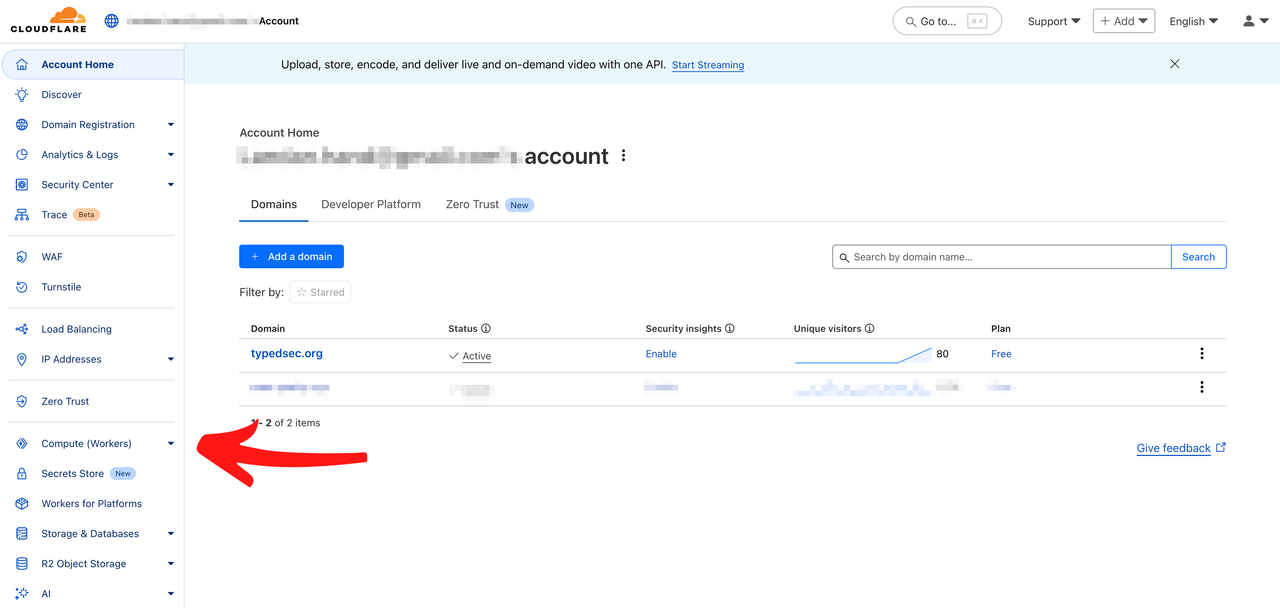Click the Domain column header
Screen dimensions: 1280x608
(268, 328)
